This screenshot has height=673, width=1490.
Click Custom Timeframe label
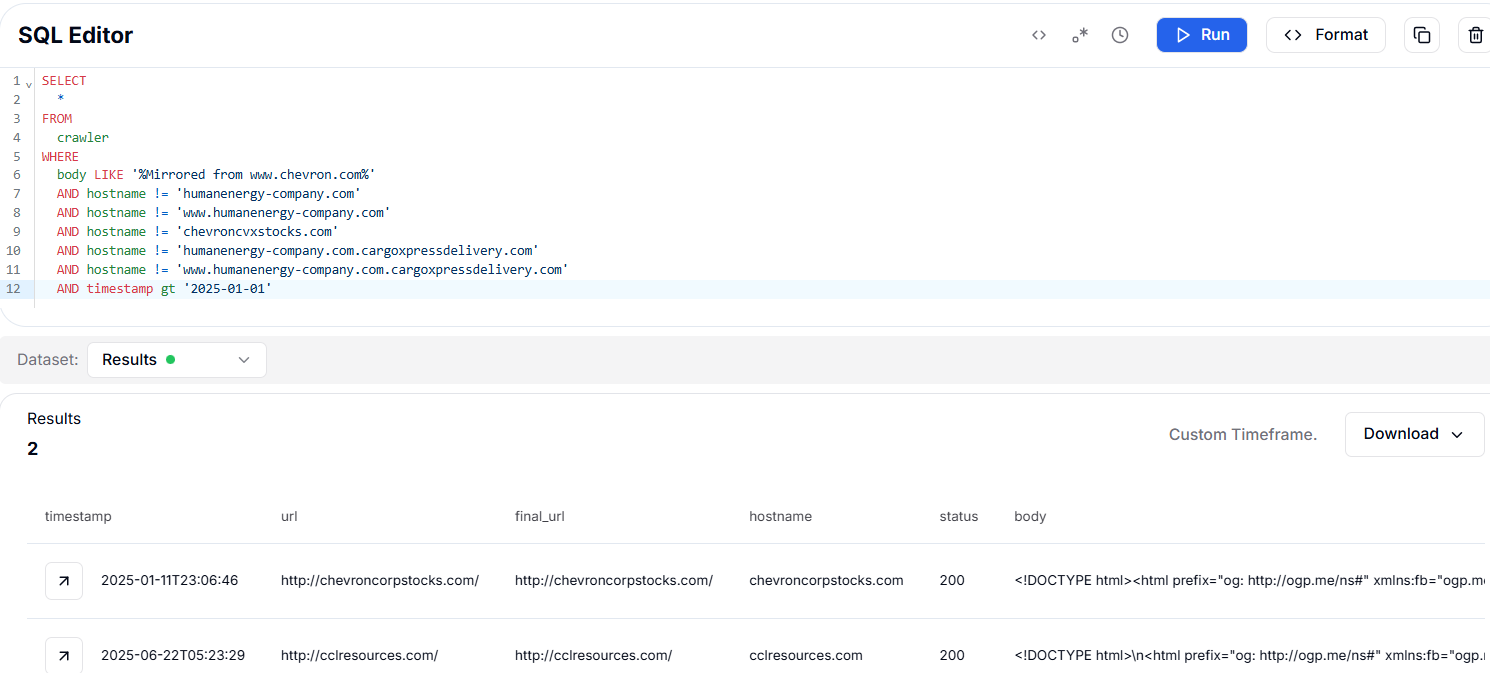click(x=1243, y=435)
